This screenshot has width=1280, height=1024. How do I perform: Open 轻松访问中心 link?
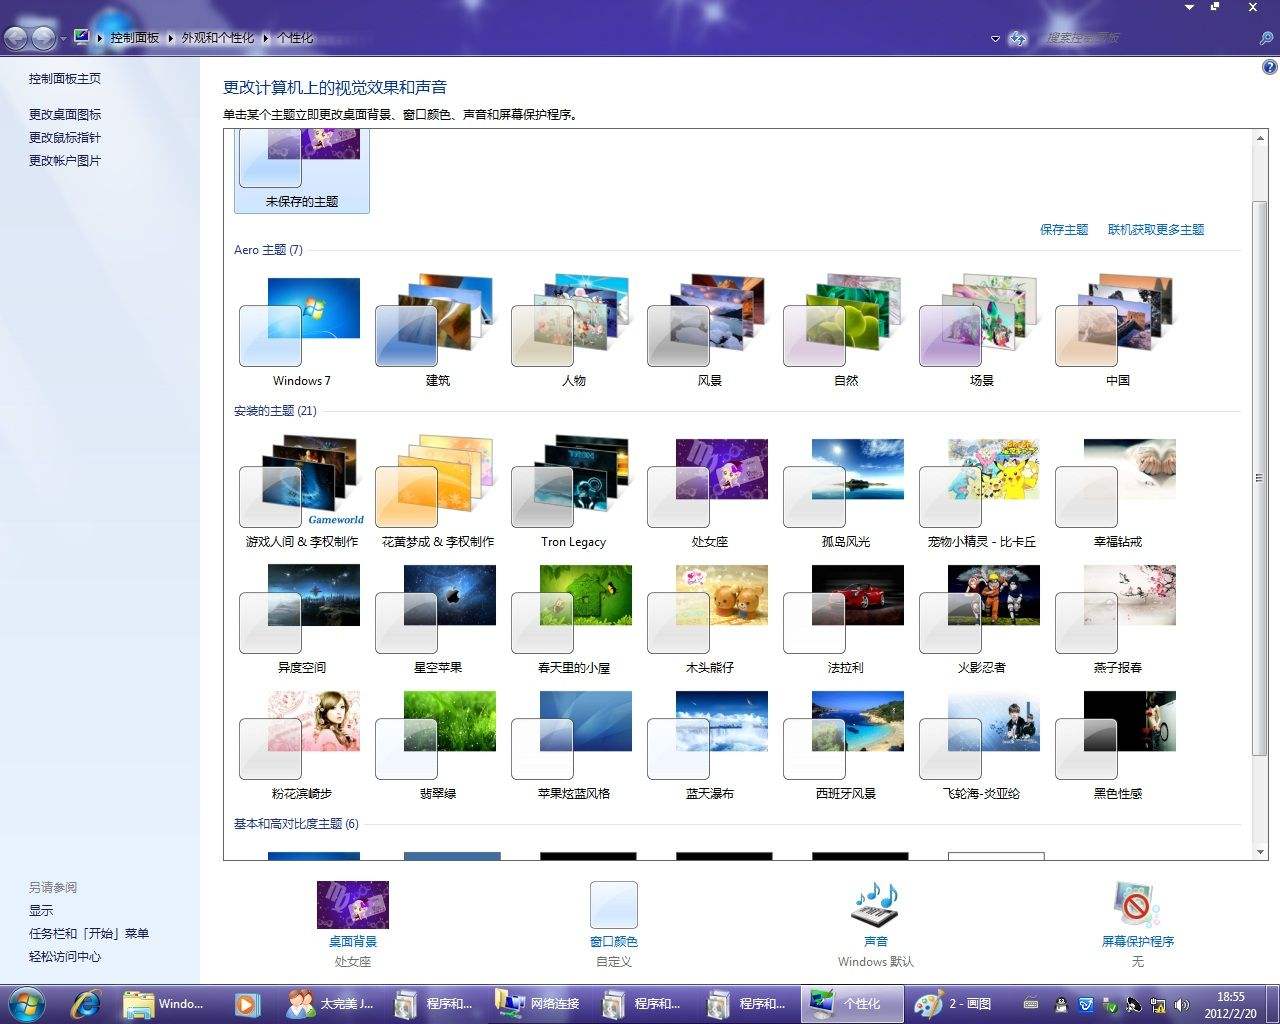pyautogui.click(x=64, y=956)
